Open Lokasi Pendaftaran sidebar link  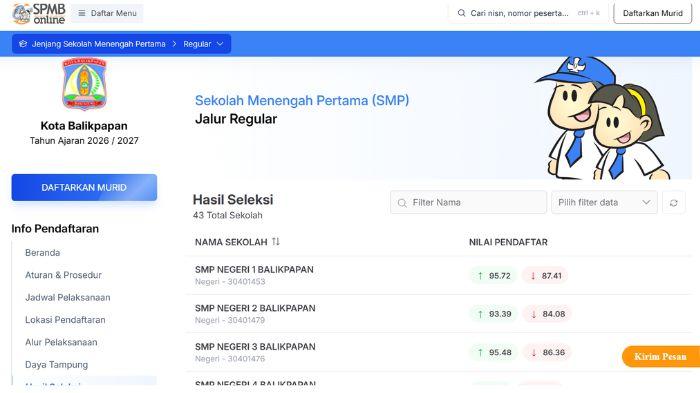tap(65, 320)
